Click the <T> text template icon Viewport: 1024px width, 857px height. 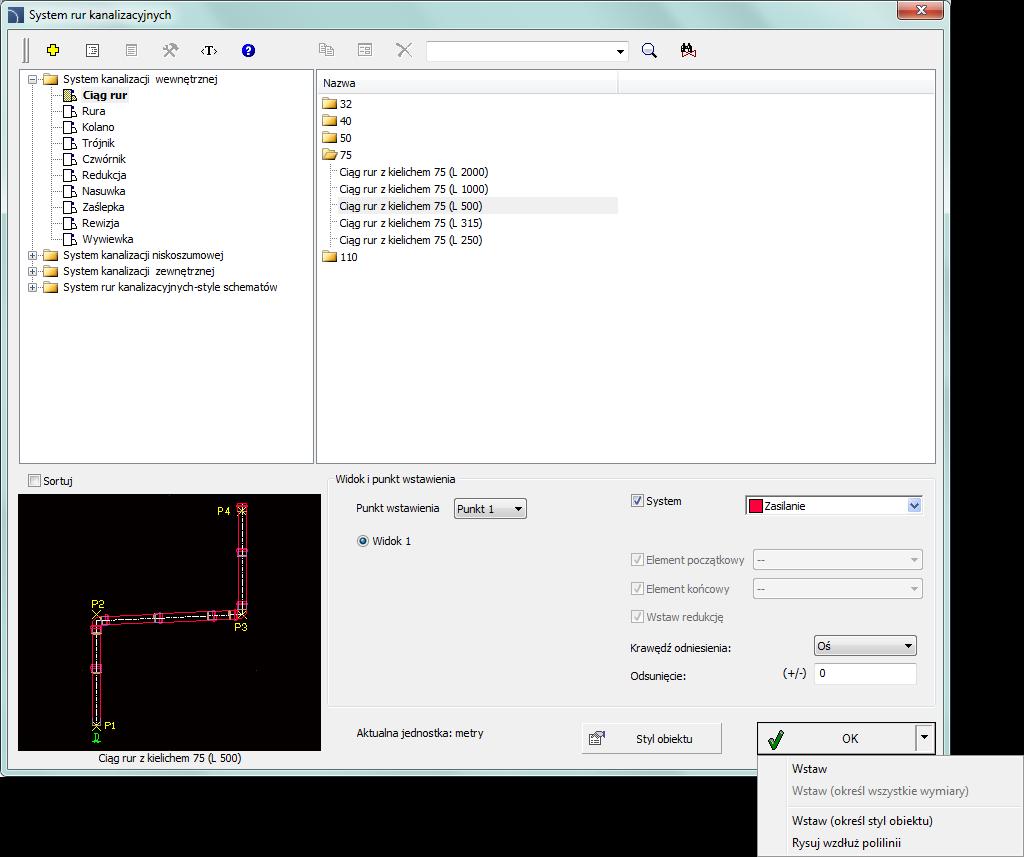209,50
